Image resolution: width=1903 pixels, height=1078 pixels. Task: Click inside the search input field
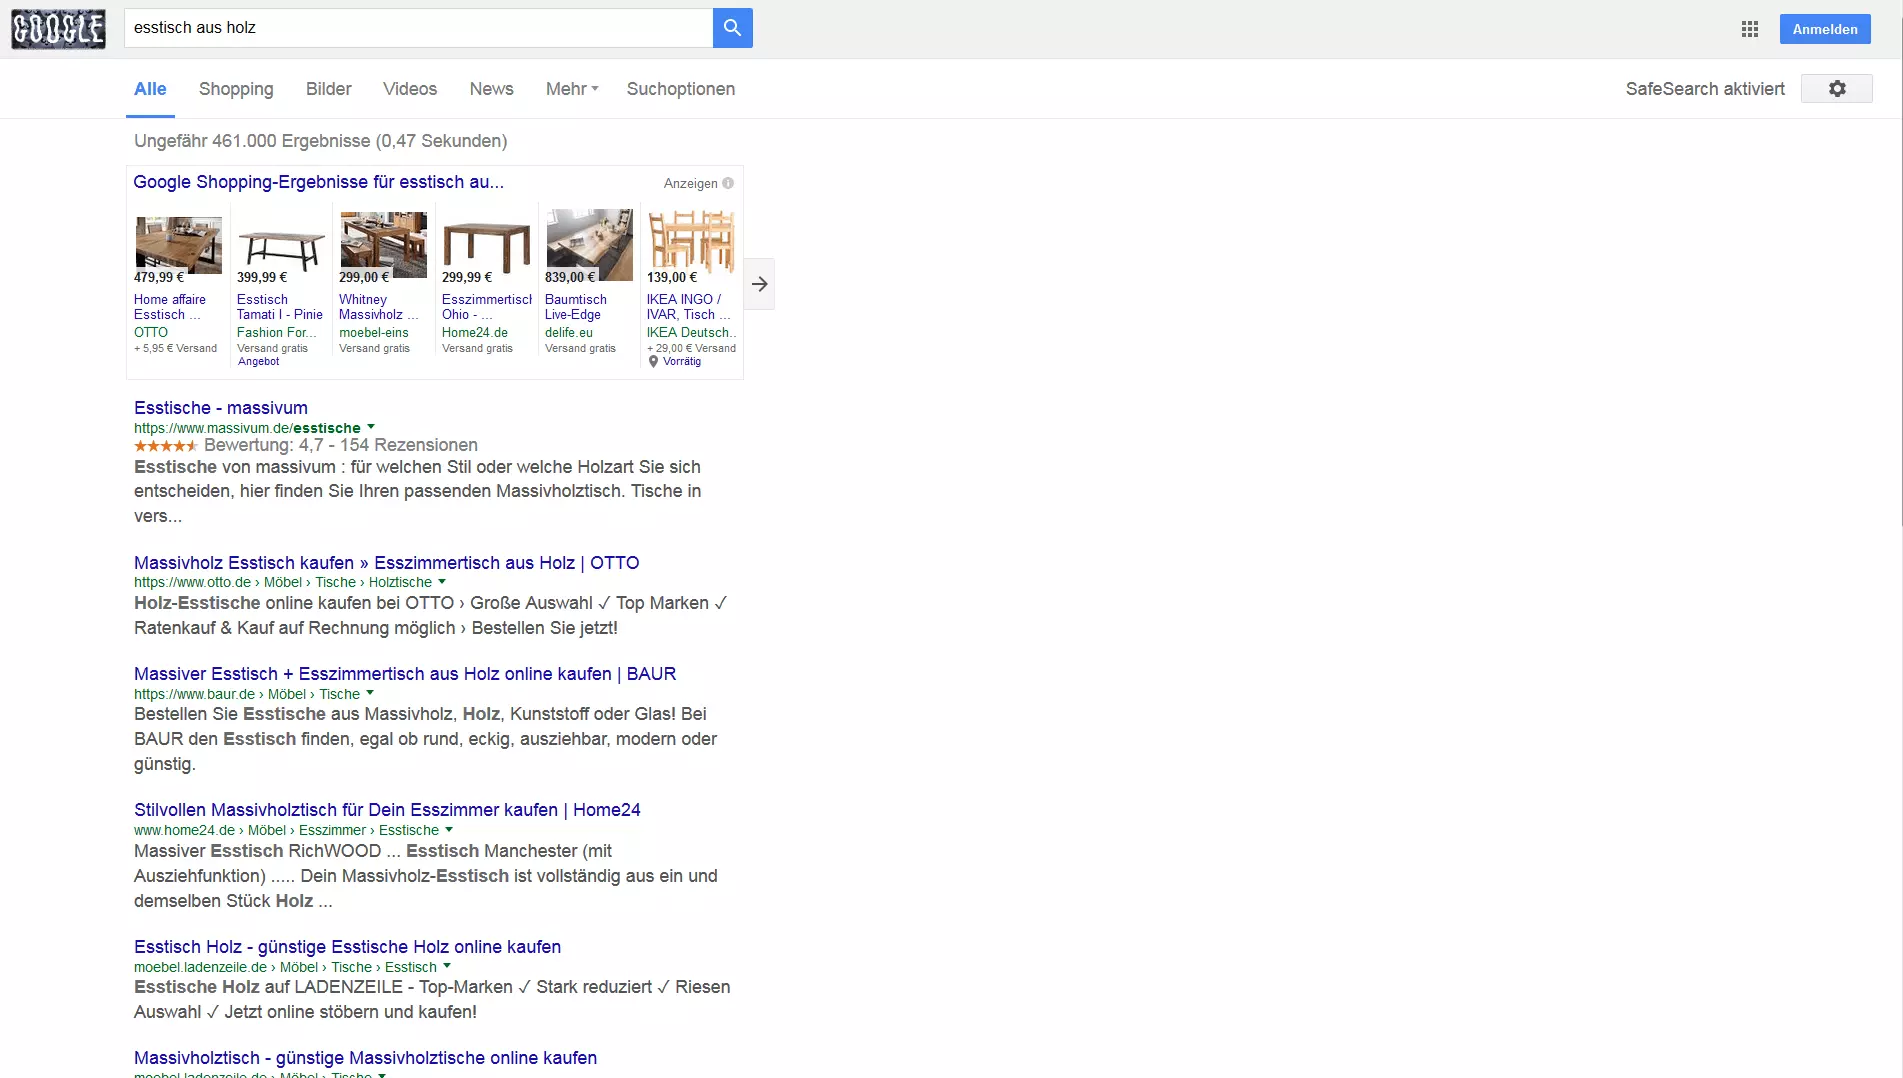point(418,28)
